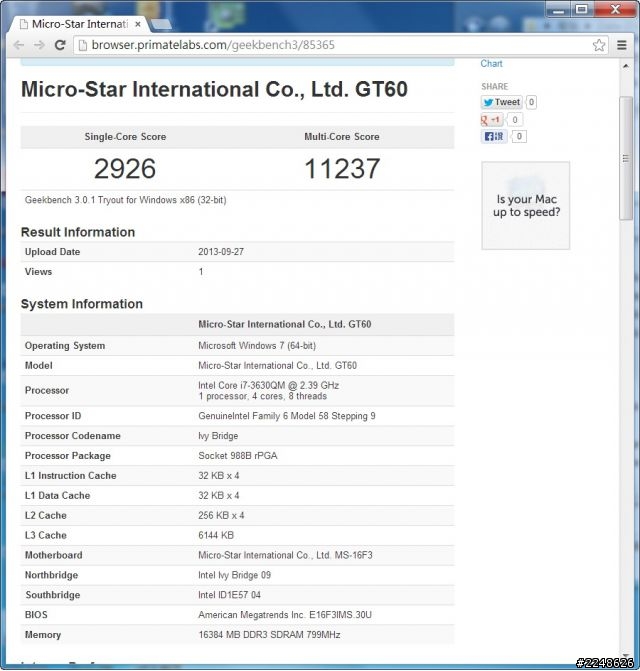Click the Facebook like button

point(494,137)
